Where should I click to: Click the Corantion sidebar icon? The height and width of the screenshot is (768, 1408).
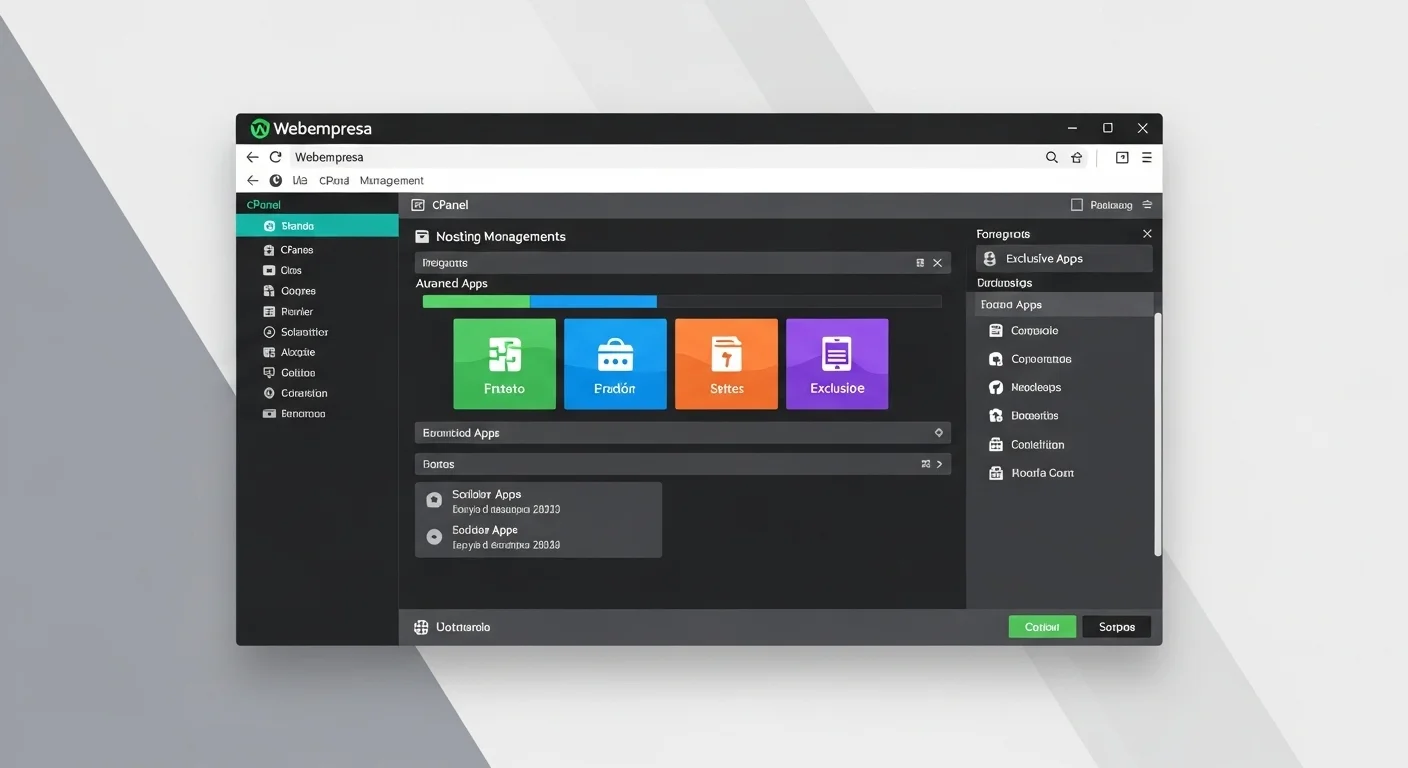pyautogui.click(x=269, y=393)
